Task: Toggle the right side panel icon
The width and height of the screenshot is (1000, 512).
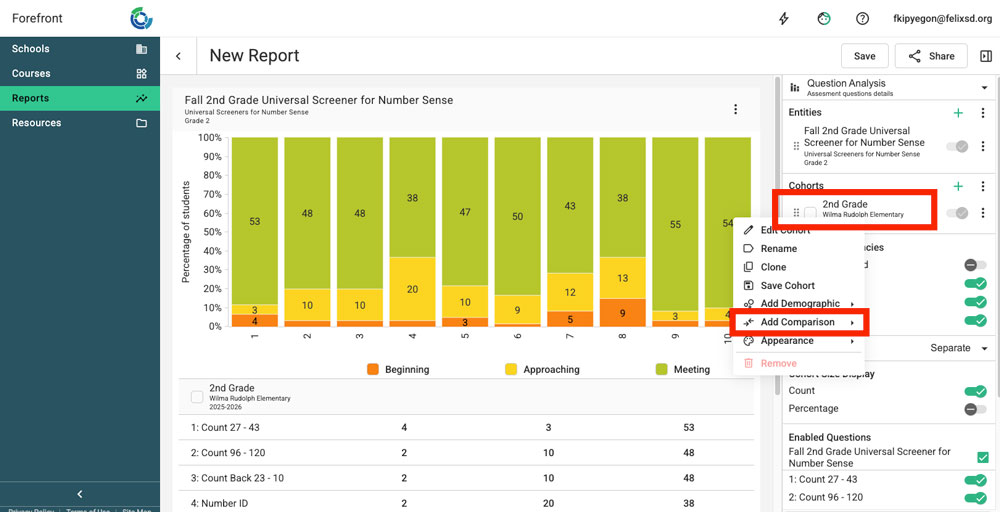Action: (986, 56)
